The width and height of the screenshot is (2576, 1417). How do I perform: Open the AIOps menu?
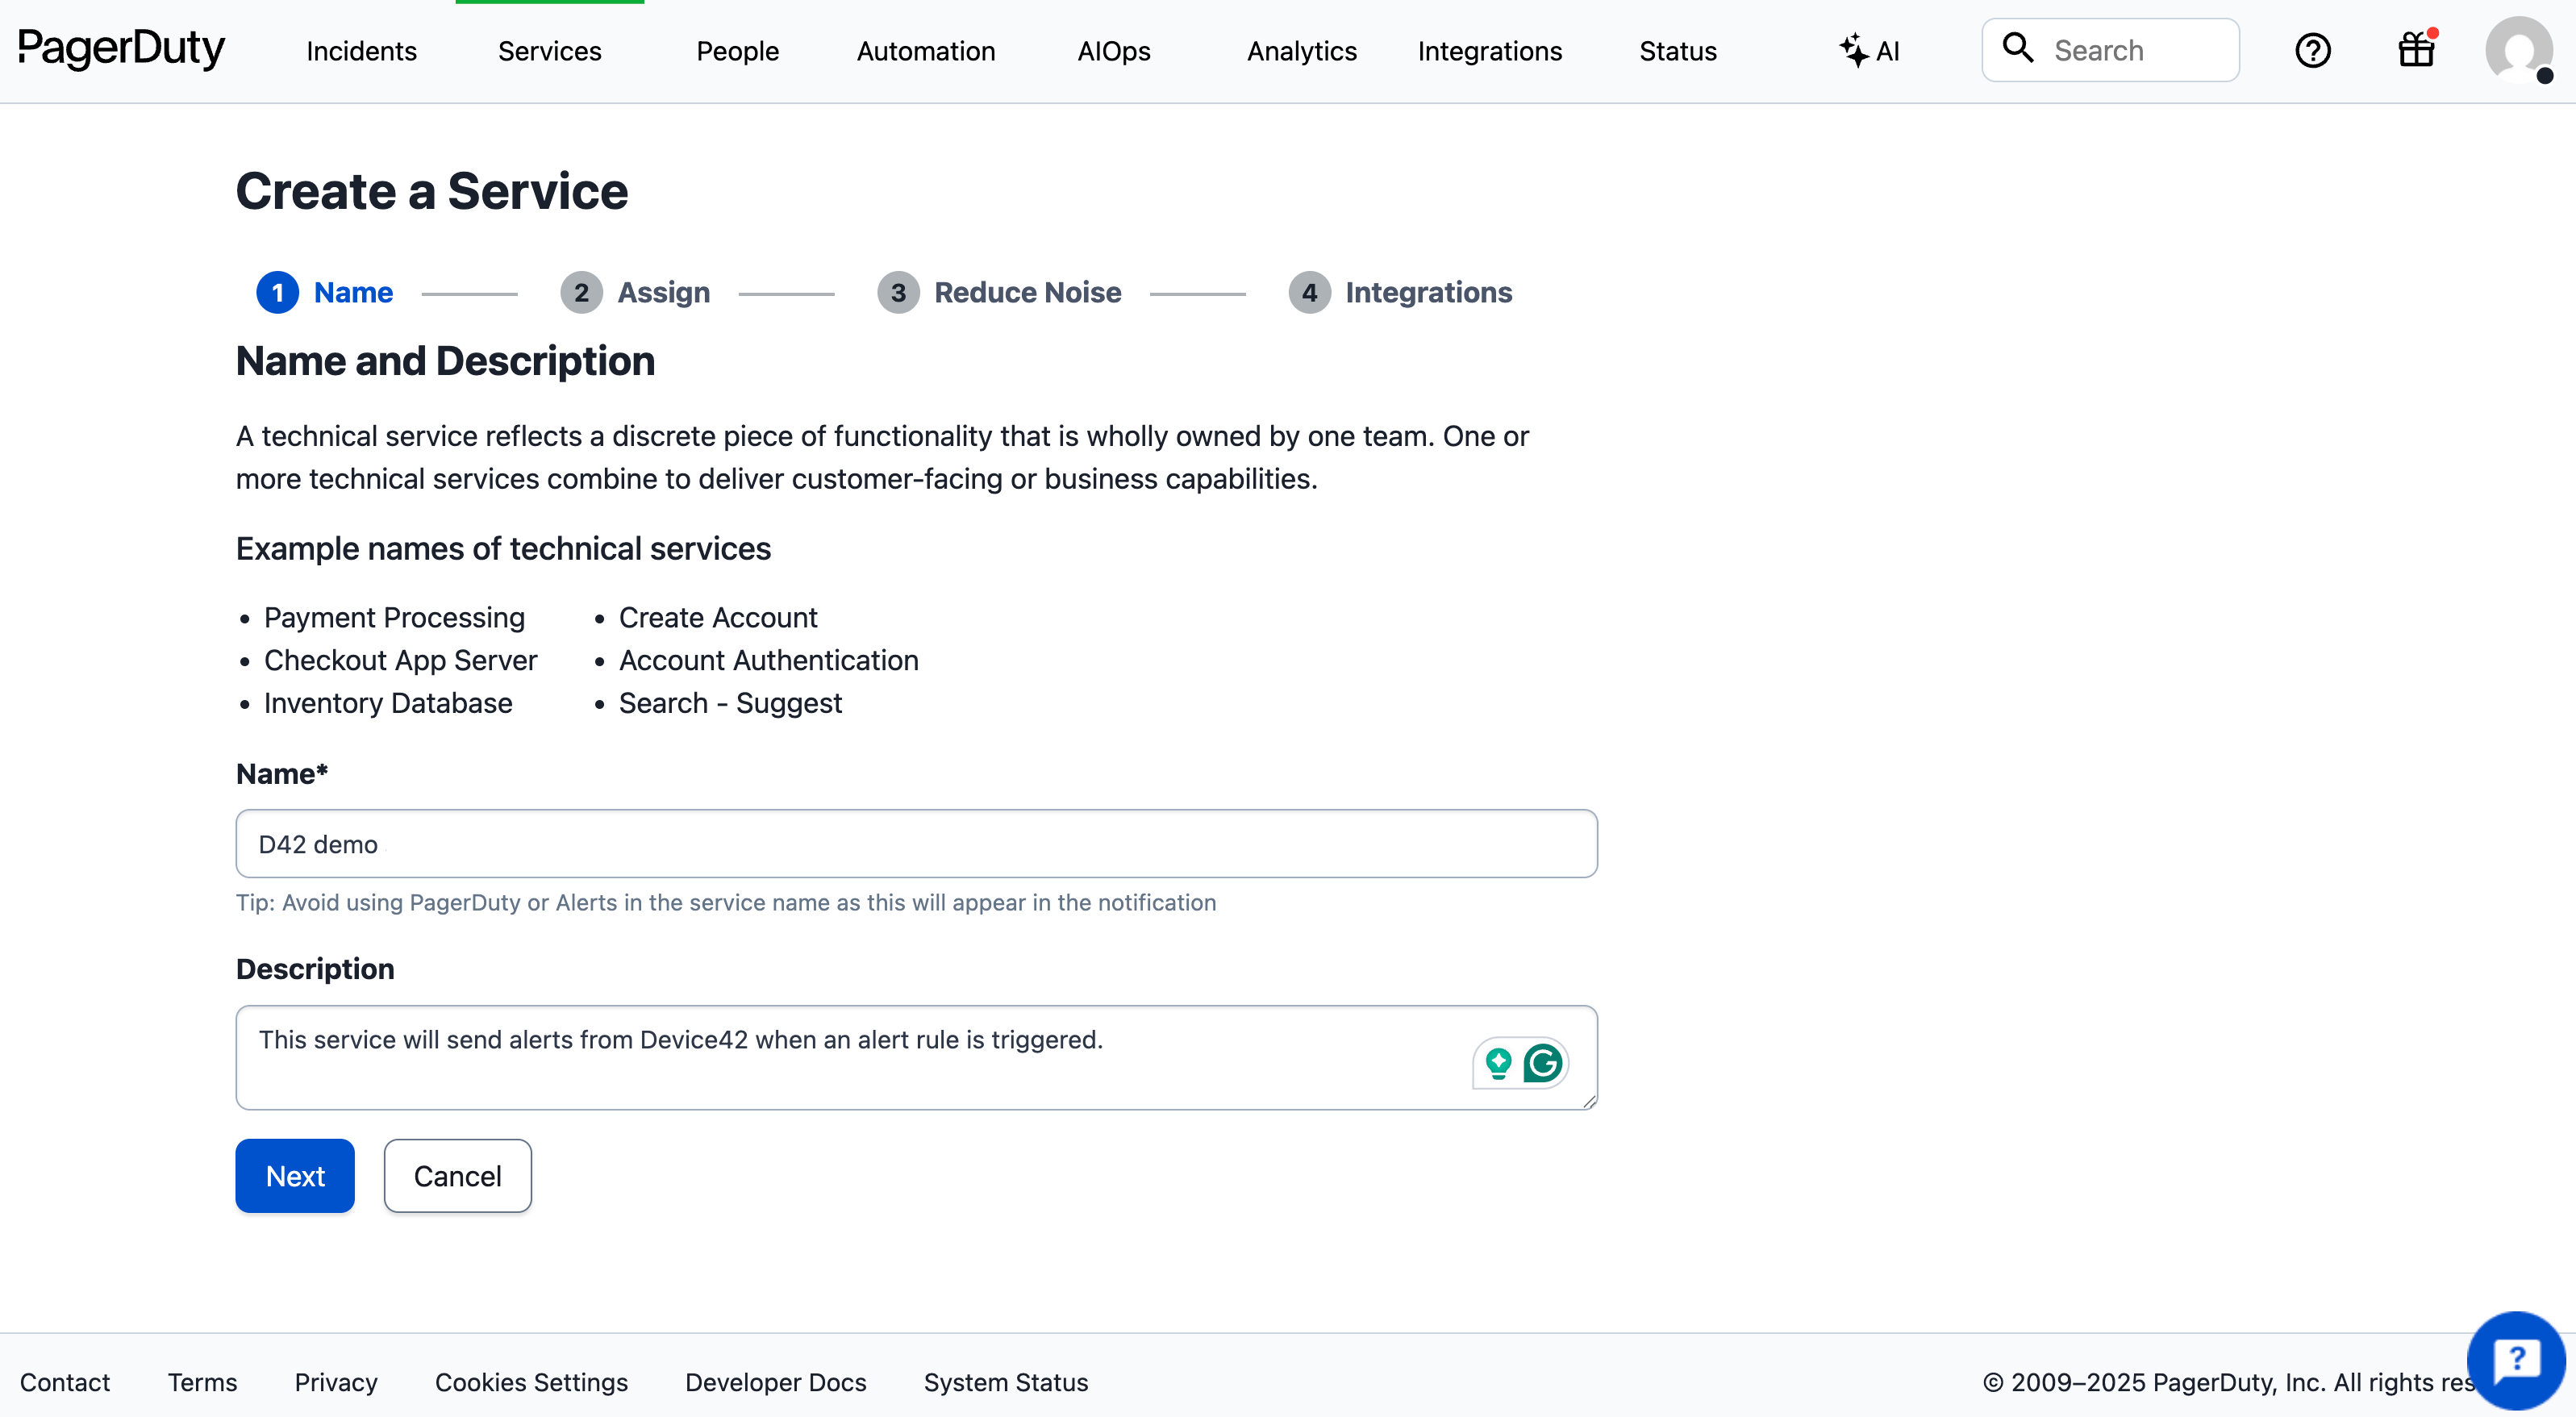[x=1112, y=51]
